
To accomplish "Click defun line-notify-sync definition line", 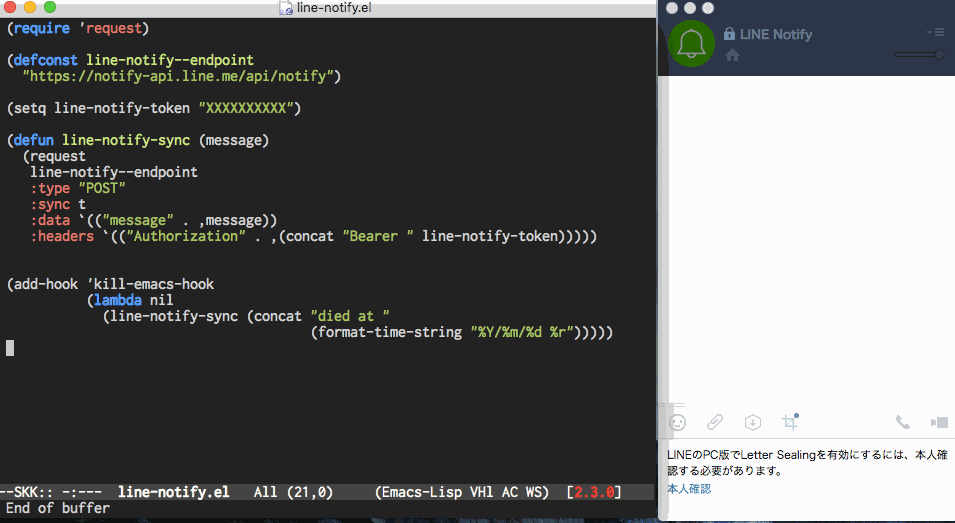I will [138, 140].
